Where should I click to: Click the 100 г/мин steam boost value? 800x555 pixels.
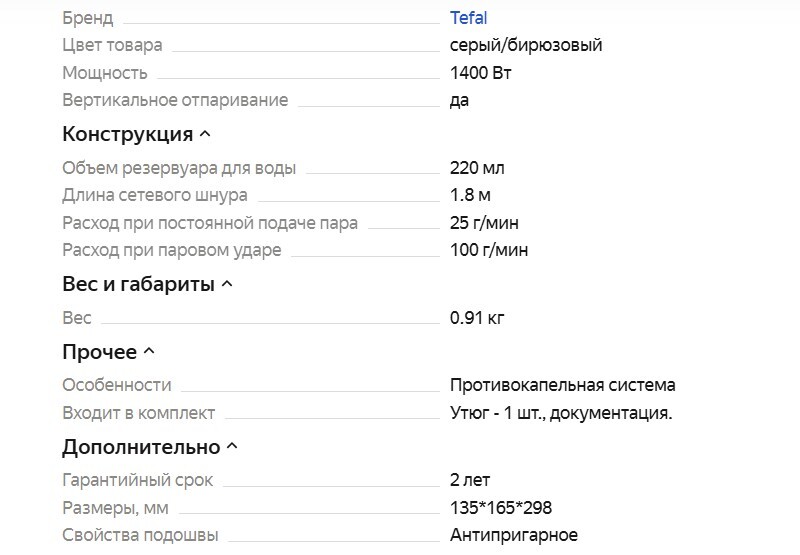tap(489, 250)
